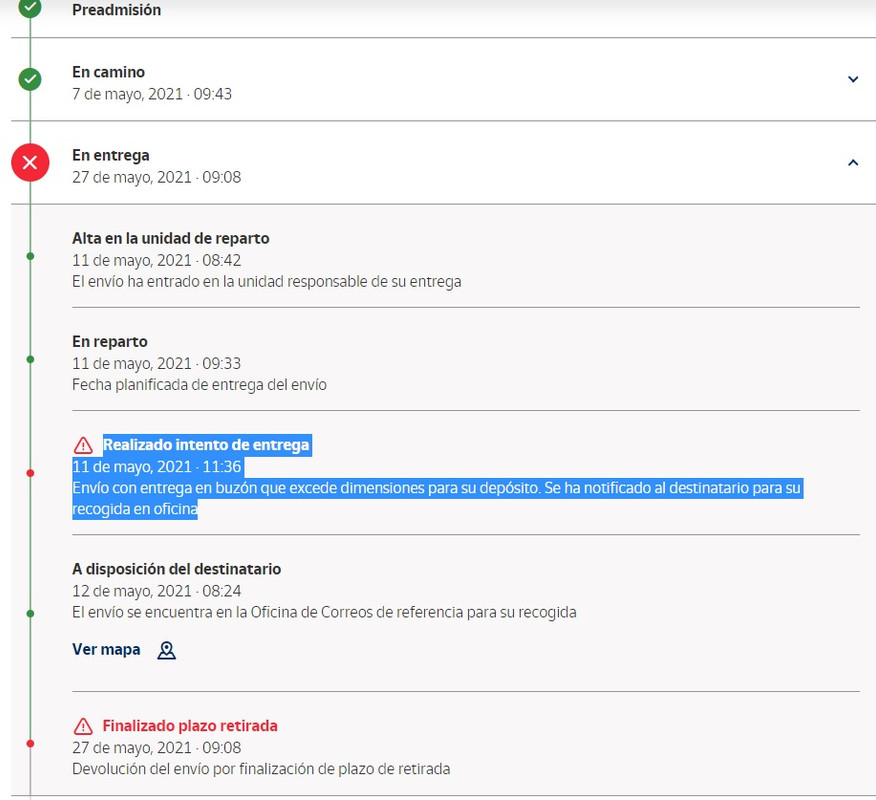Click the date 11 de mayo, 2021 · 09:33
This screenshot has height=800, width=876.
(156, 364)
